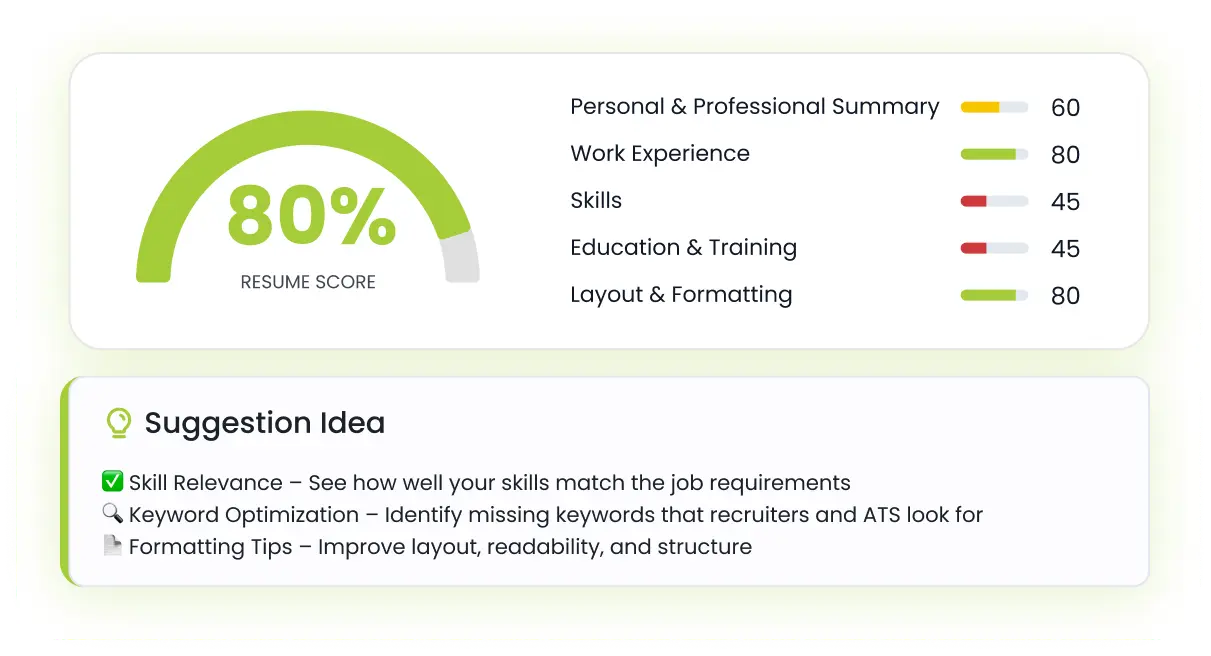Click the magnifying glass icon for Keyword Optimization
The height and width of the screenshot is (656, 1211).
coord(112,514)
